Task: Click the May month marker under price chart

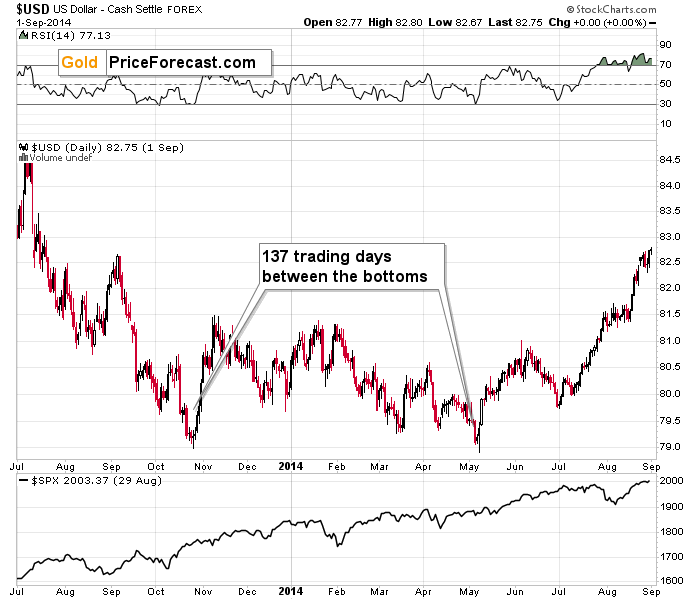Action: [469, 467]
